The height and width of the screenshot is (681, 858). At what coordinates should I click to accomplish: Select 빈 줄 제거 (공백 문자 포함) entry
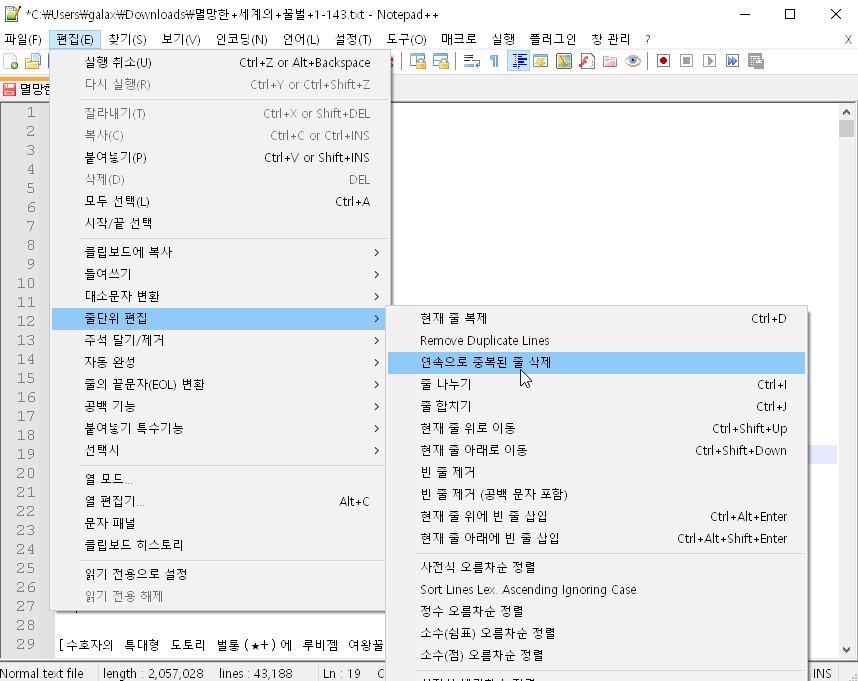click(596, 494)
